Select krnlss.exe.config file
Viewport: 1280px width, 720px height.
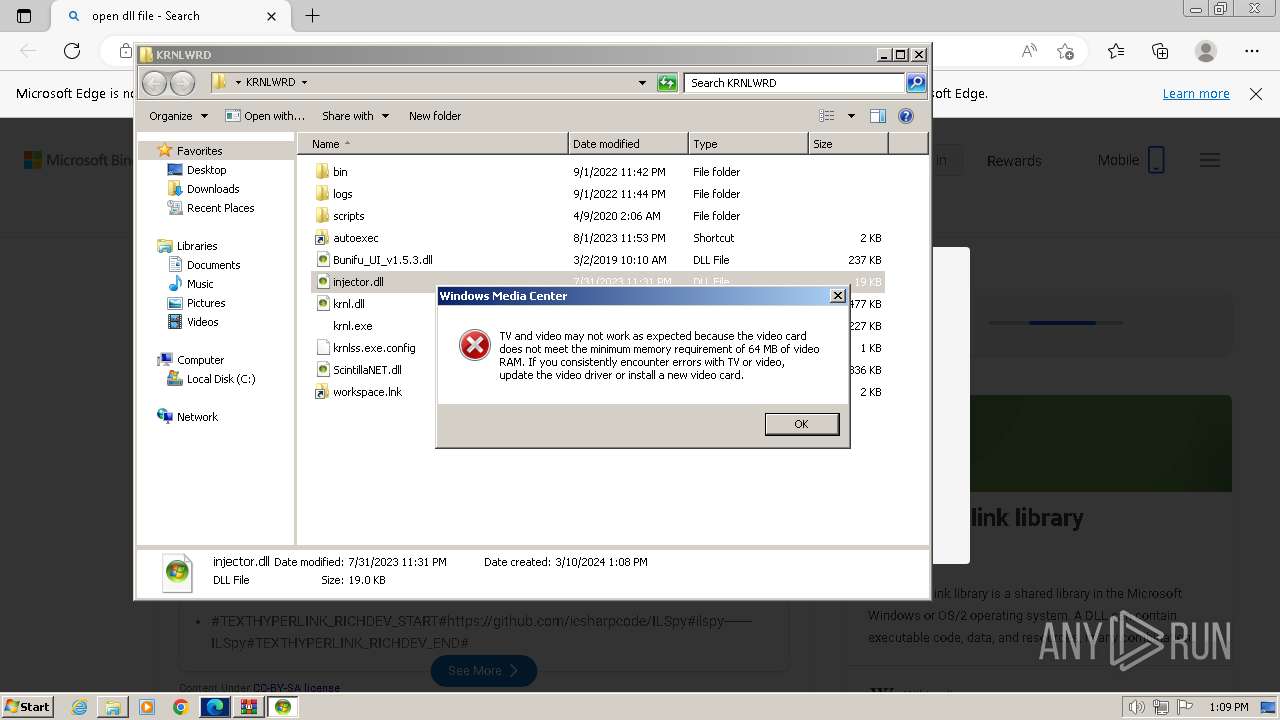tap(373, 348)
